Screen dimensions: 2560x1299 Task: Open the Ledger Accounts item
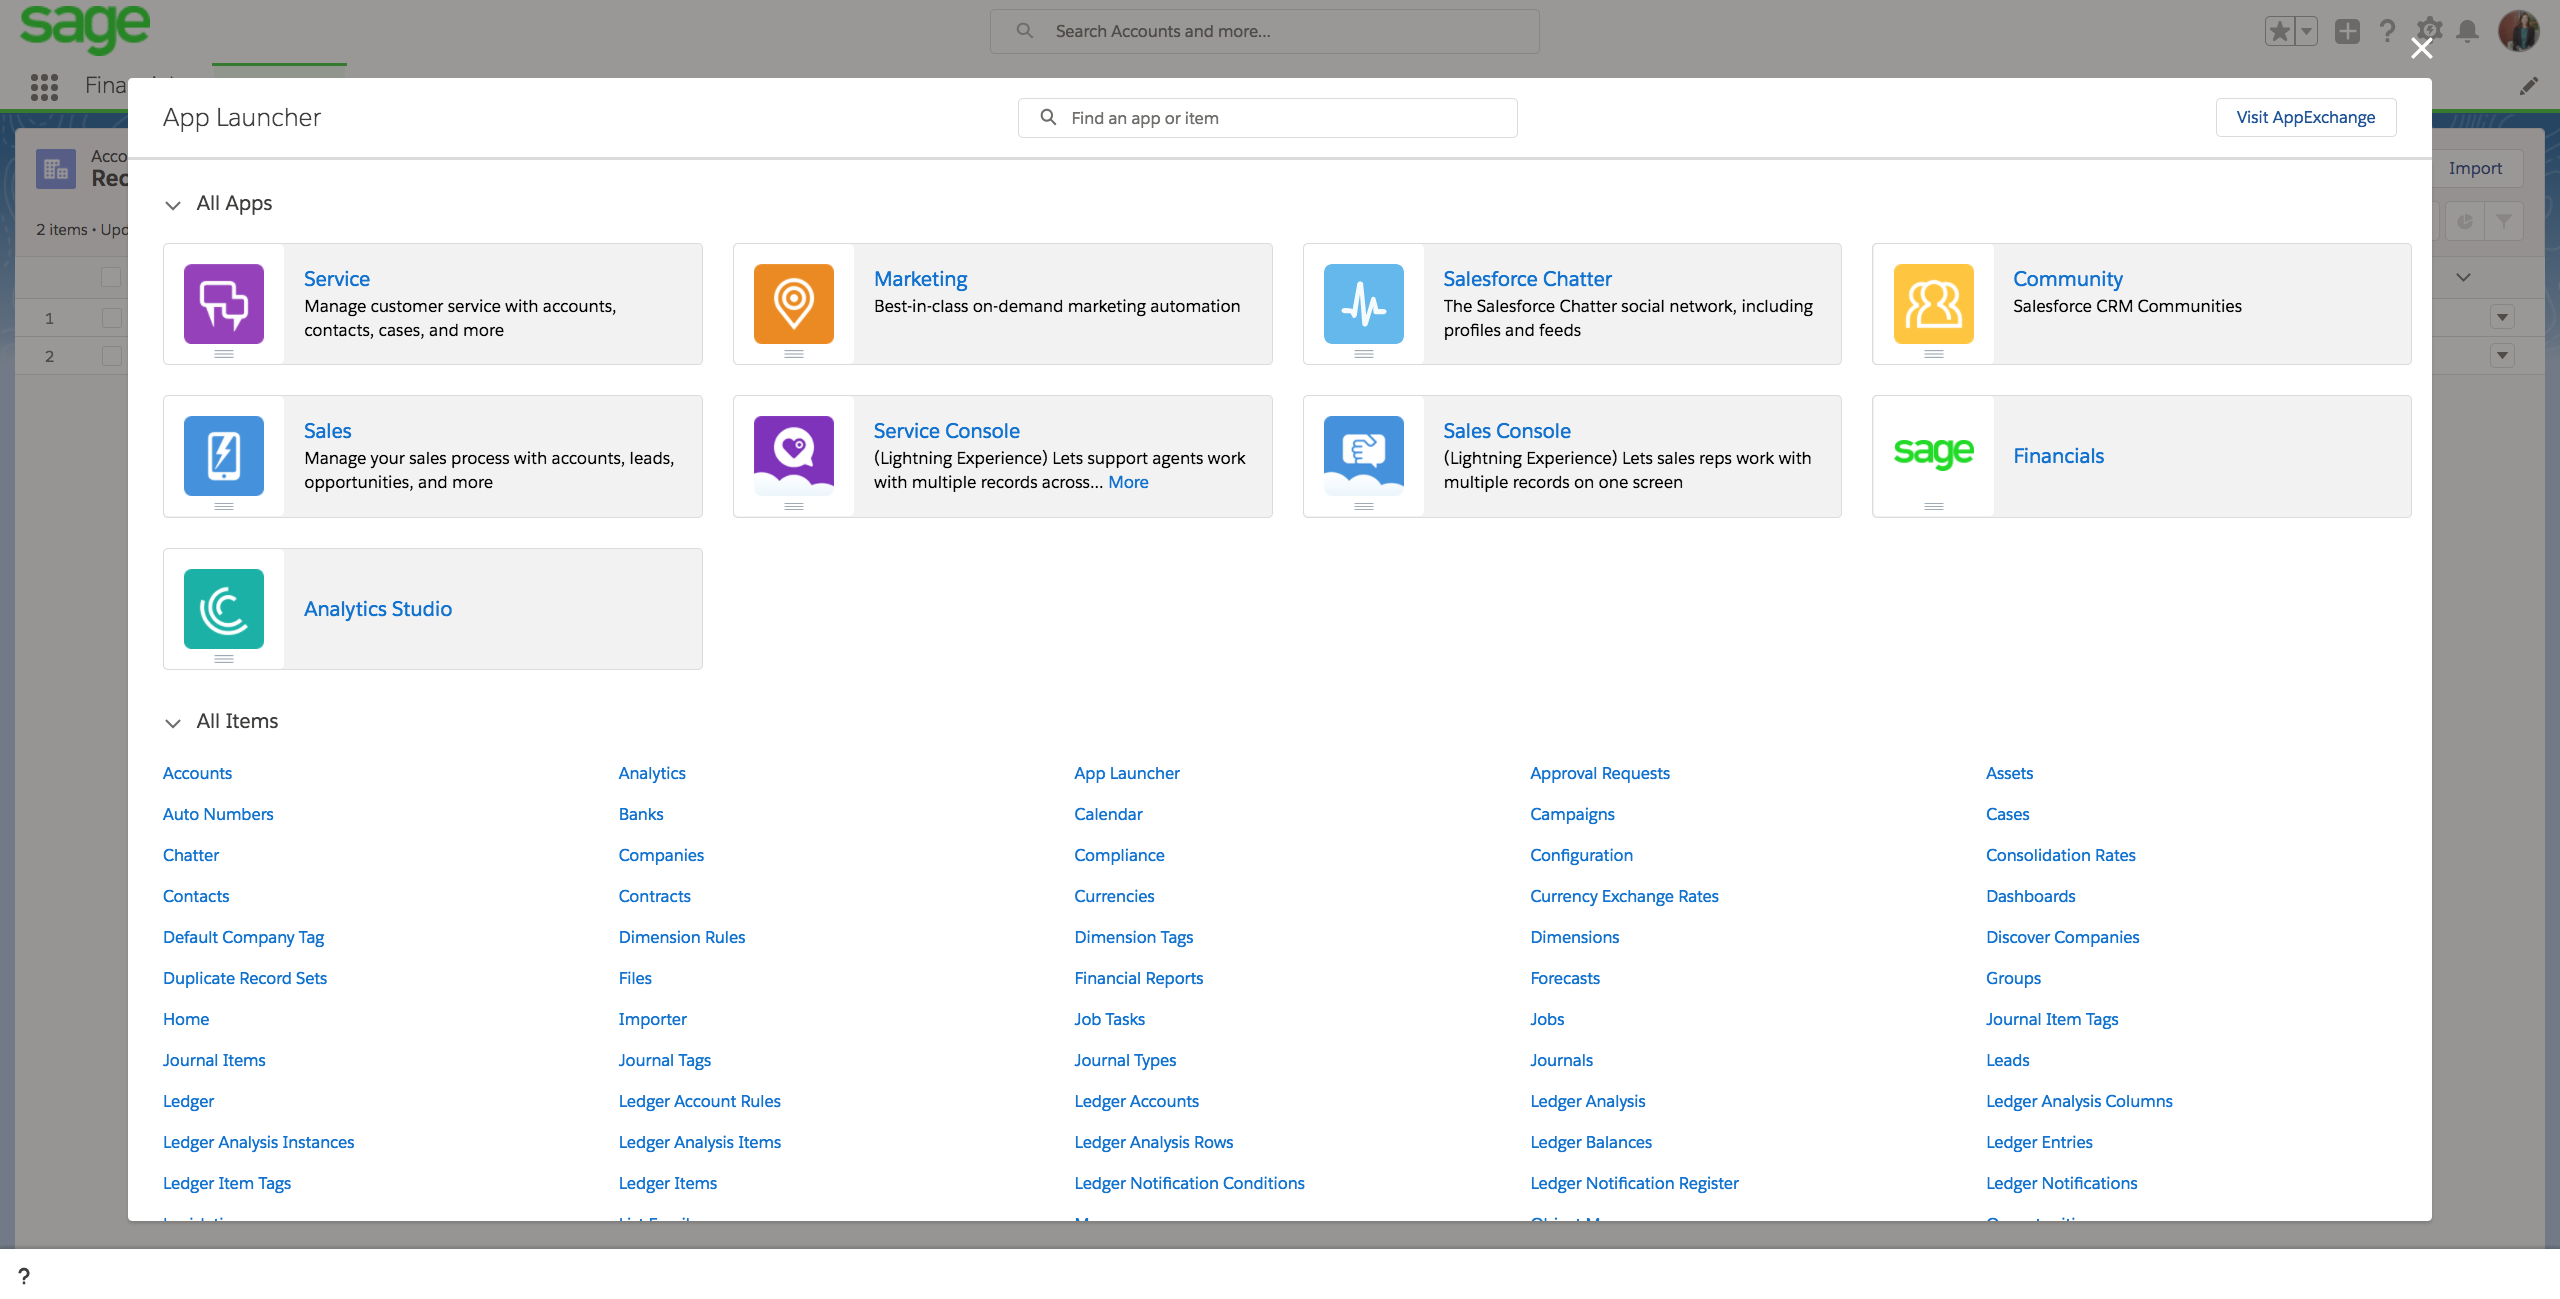point(1136,1101)
